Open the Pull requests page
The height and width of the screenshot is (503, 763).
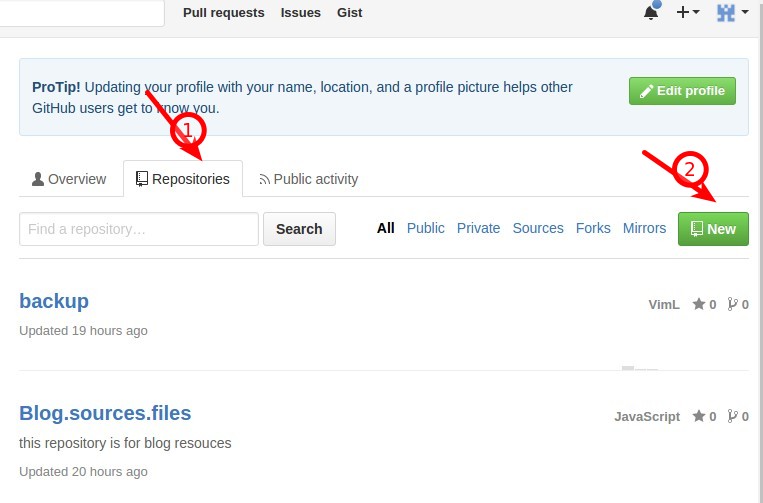pyautogui.click(x=224, y=13)
